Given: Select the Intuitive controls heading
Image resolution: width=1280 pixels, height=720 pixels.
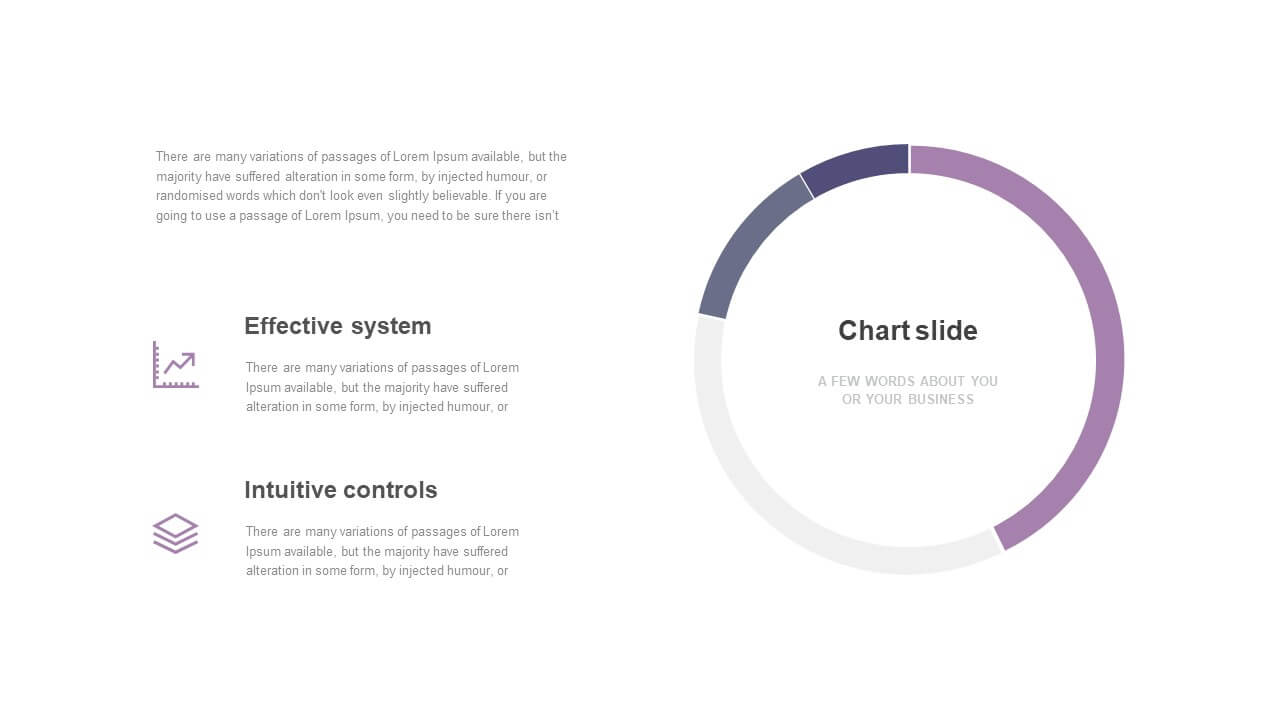Looking at the screenshot, I should [341, 490].
